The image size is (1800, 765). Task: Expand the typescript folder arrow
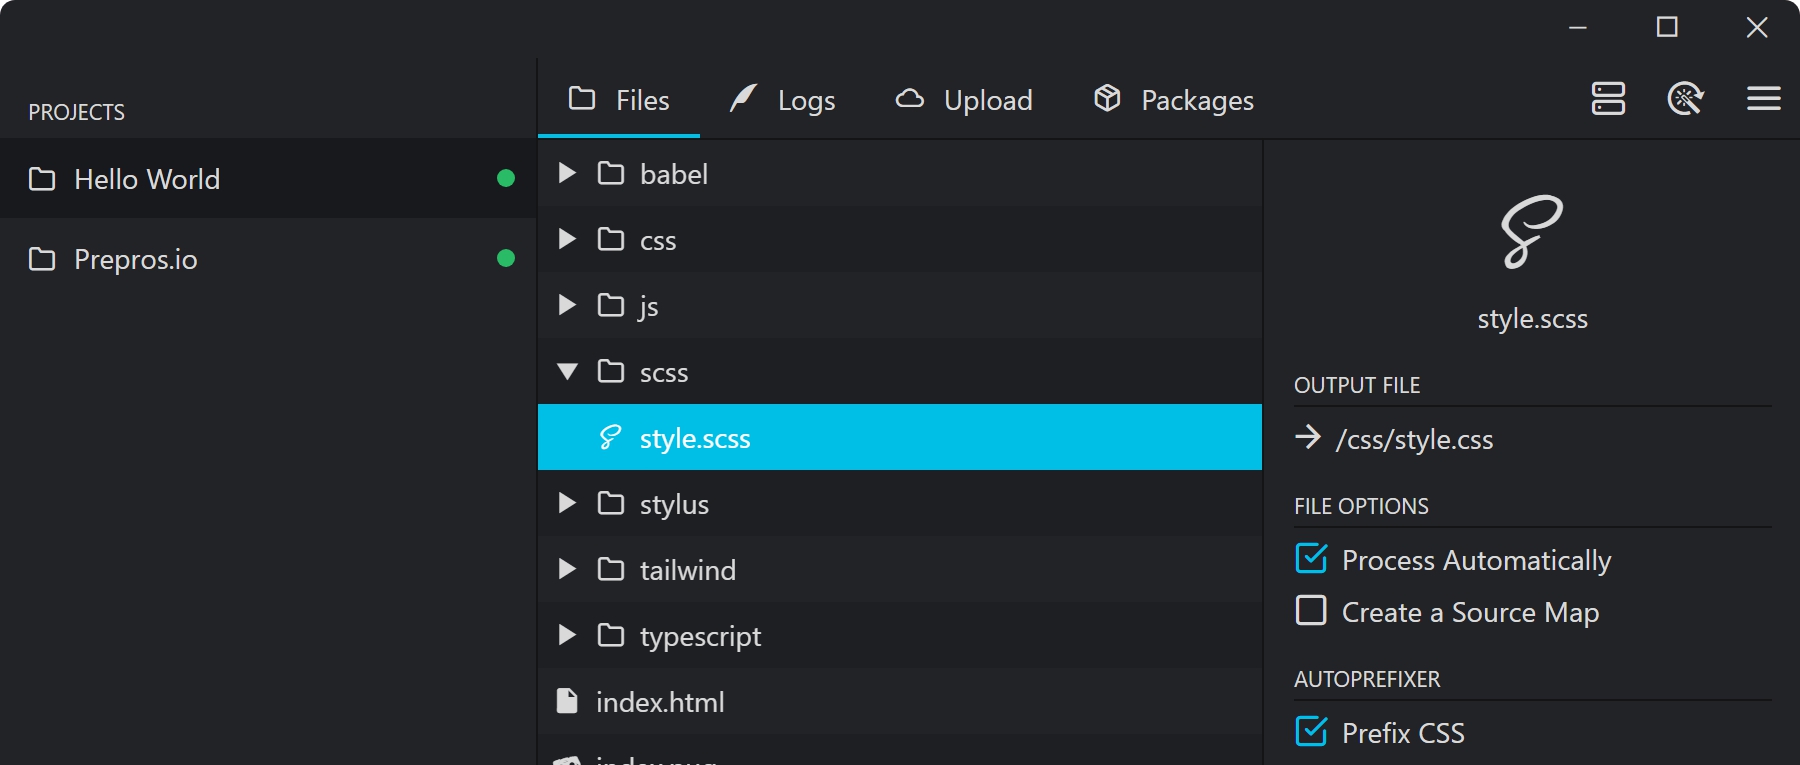[567, 635]
